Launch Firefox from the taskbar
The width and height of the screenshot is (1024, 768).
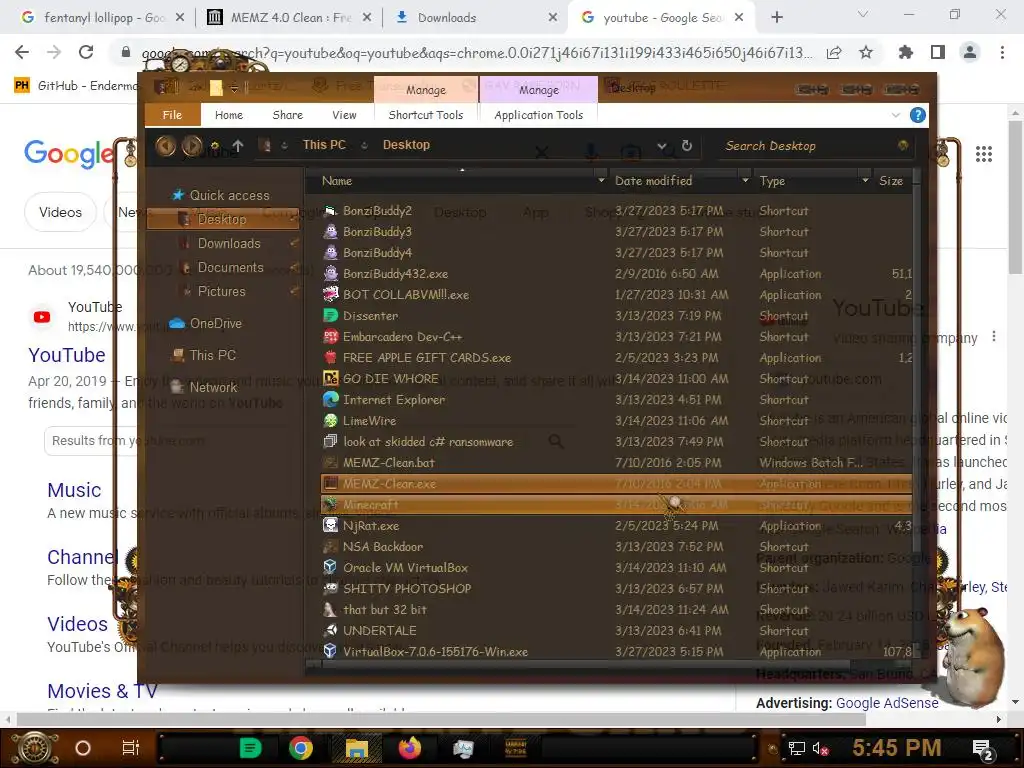tap(409, 748)
